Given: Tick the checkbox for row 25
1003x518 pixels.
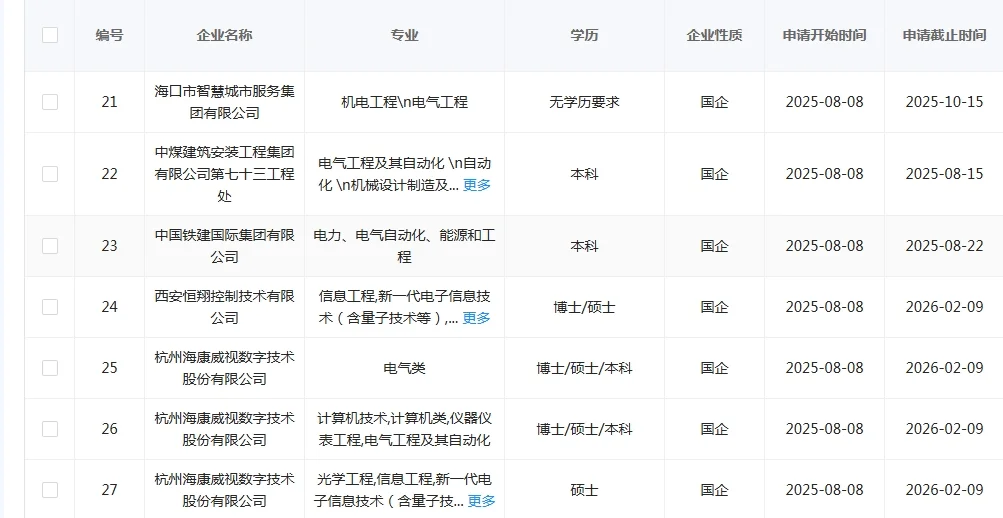Looking at the screenshot, I should click(x=50, y=368).
